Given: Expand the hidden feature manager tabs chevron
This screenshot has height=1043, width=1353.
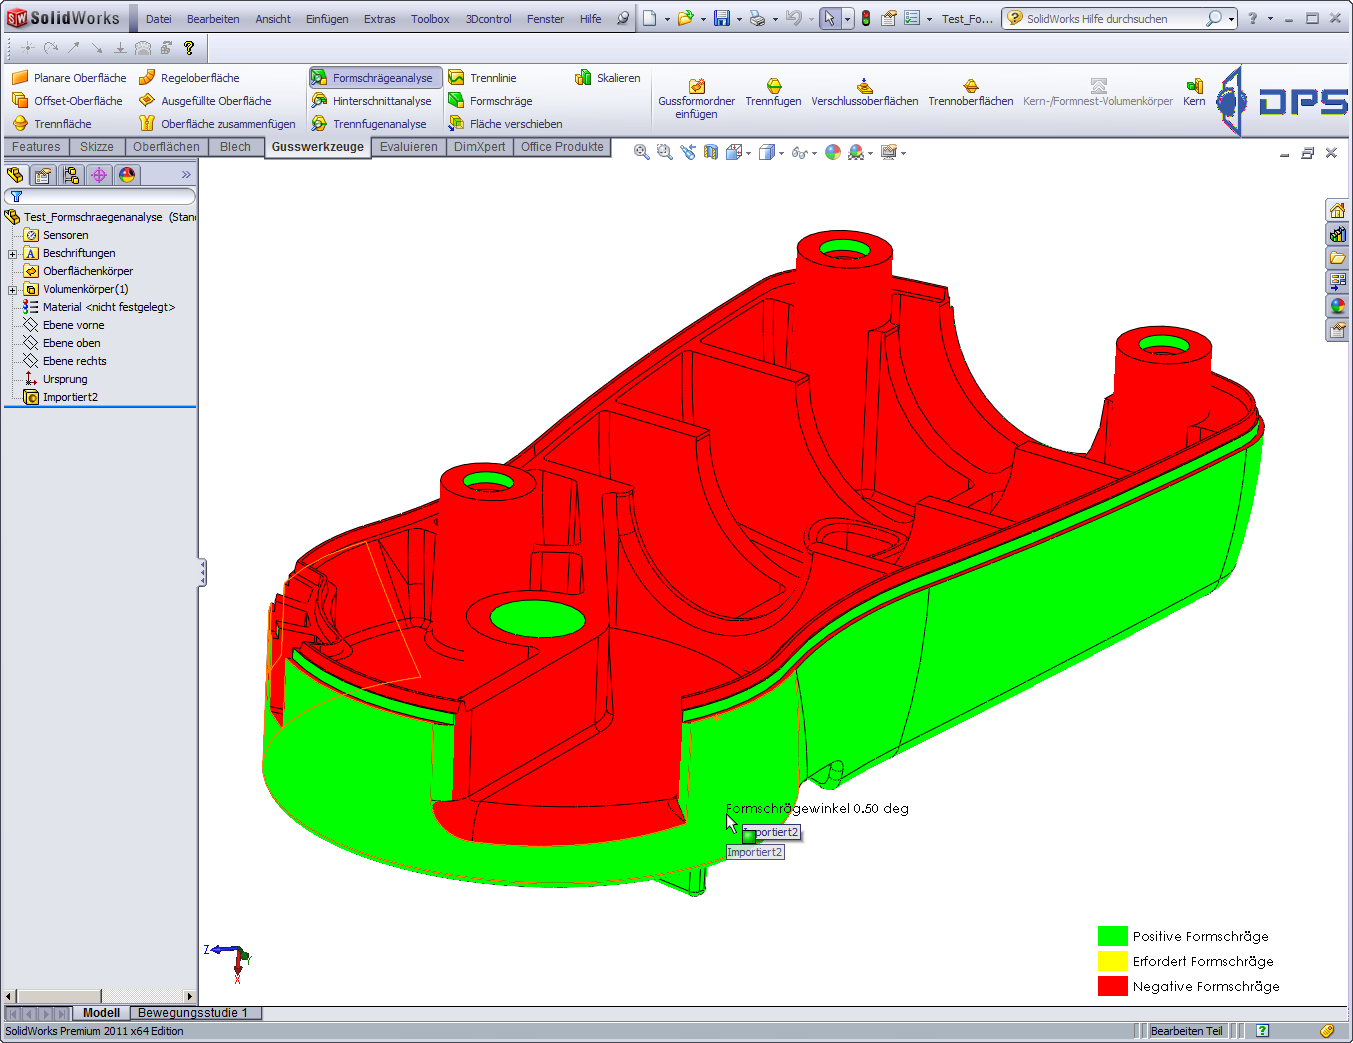Looking at the screenshot, I should (x=186, y=175).
